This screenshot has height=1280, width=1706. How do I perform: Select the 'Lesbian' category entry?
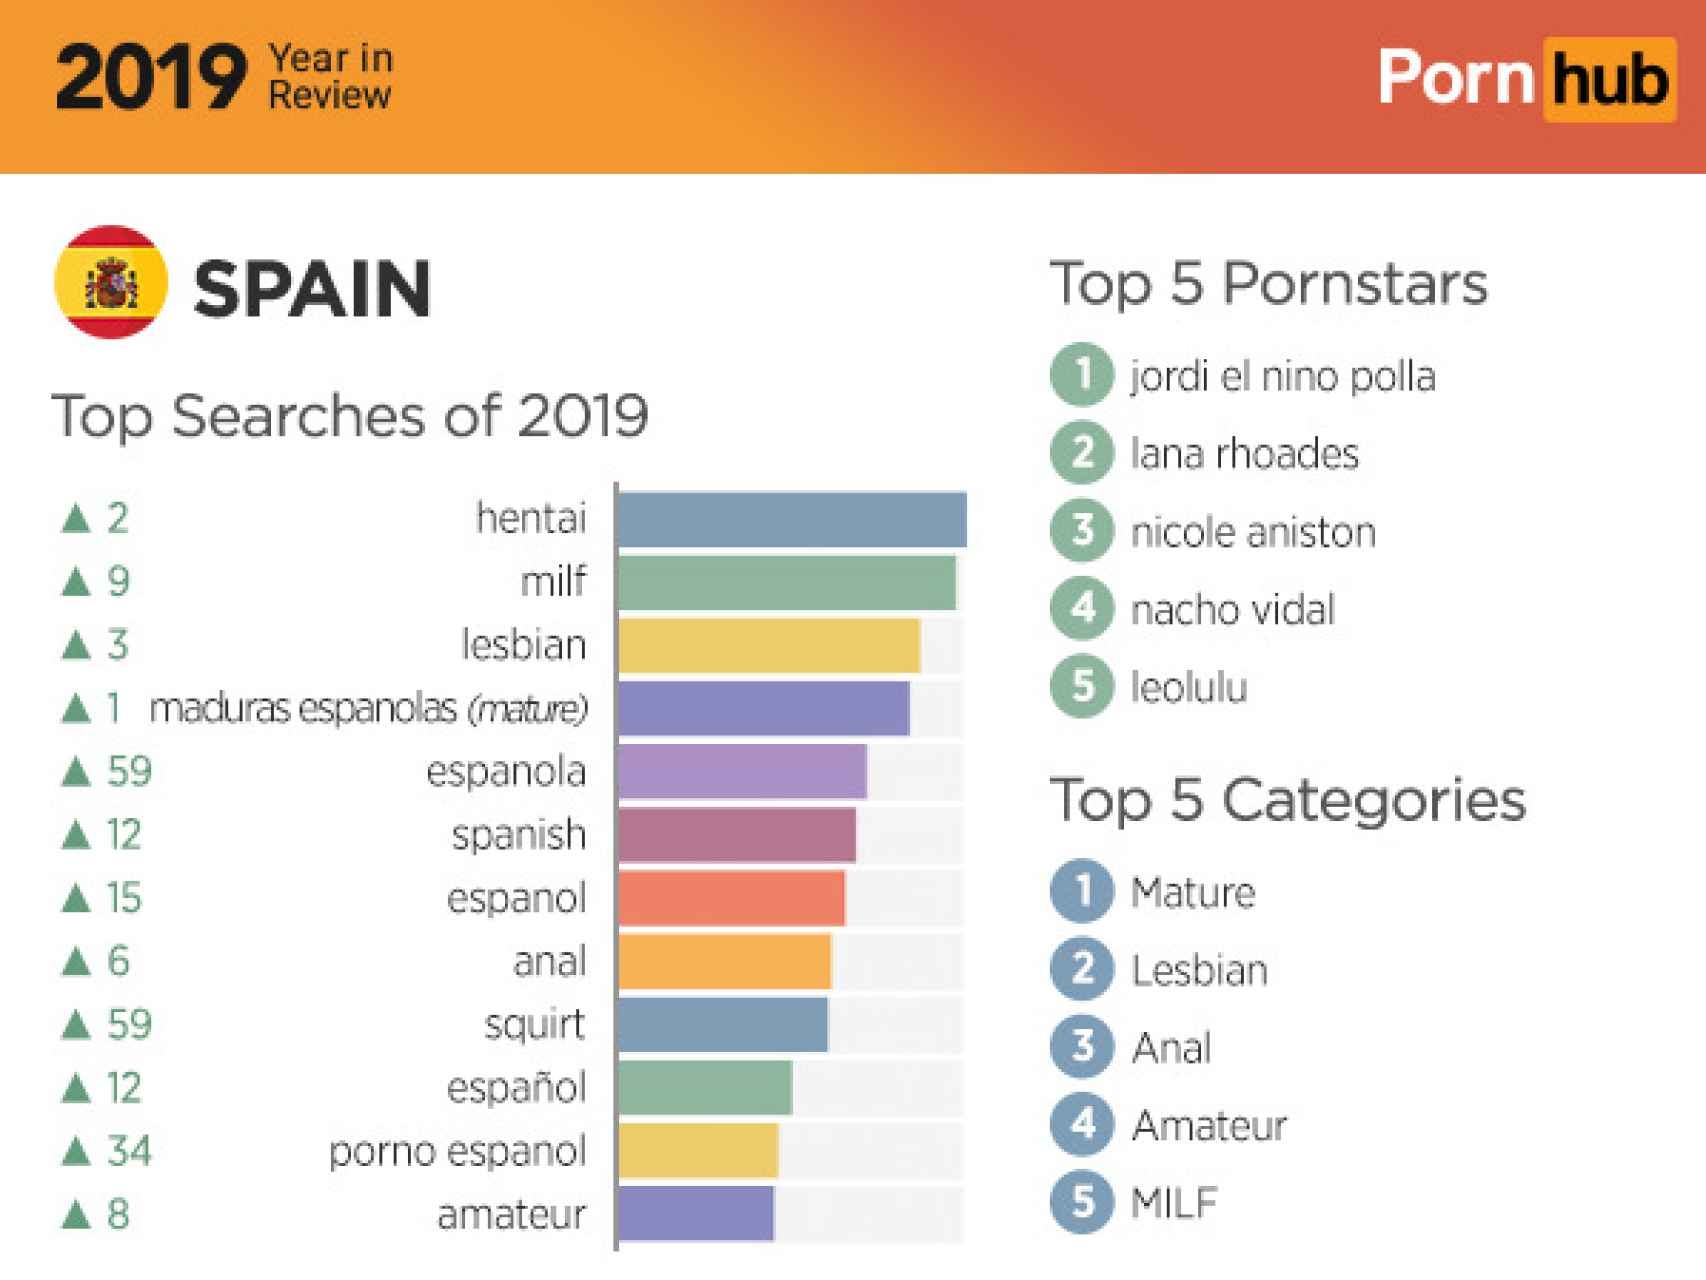coord(1199,970)
